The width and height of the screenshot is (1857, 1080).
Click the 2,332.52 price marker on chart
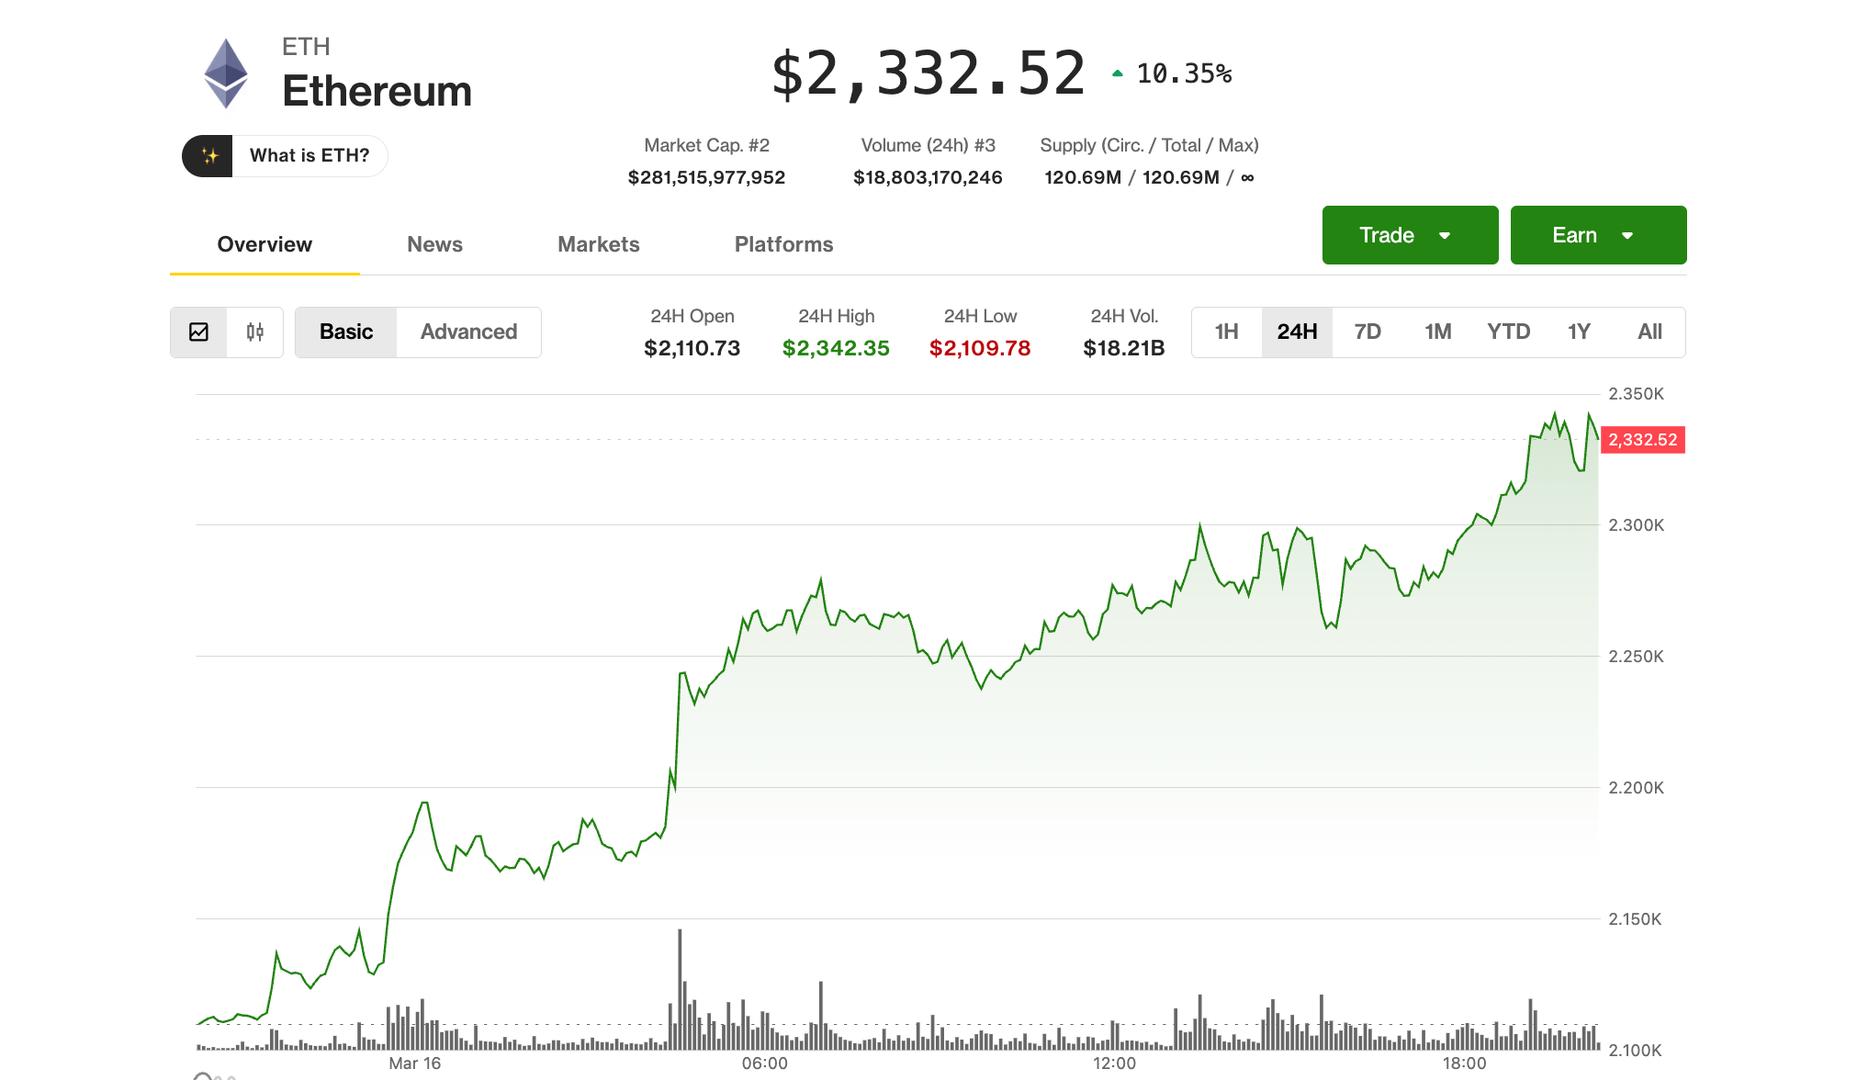coord(1643,440)
